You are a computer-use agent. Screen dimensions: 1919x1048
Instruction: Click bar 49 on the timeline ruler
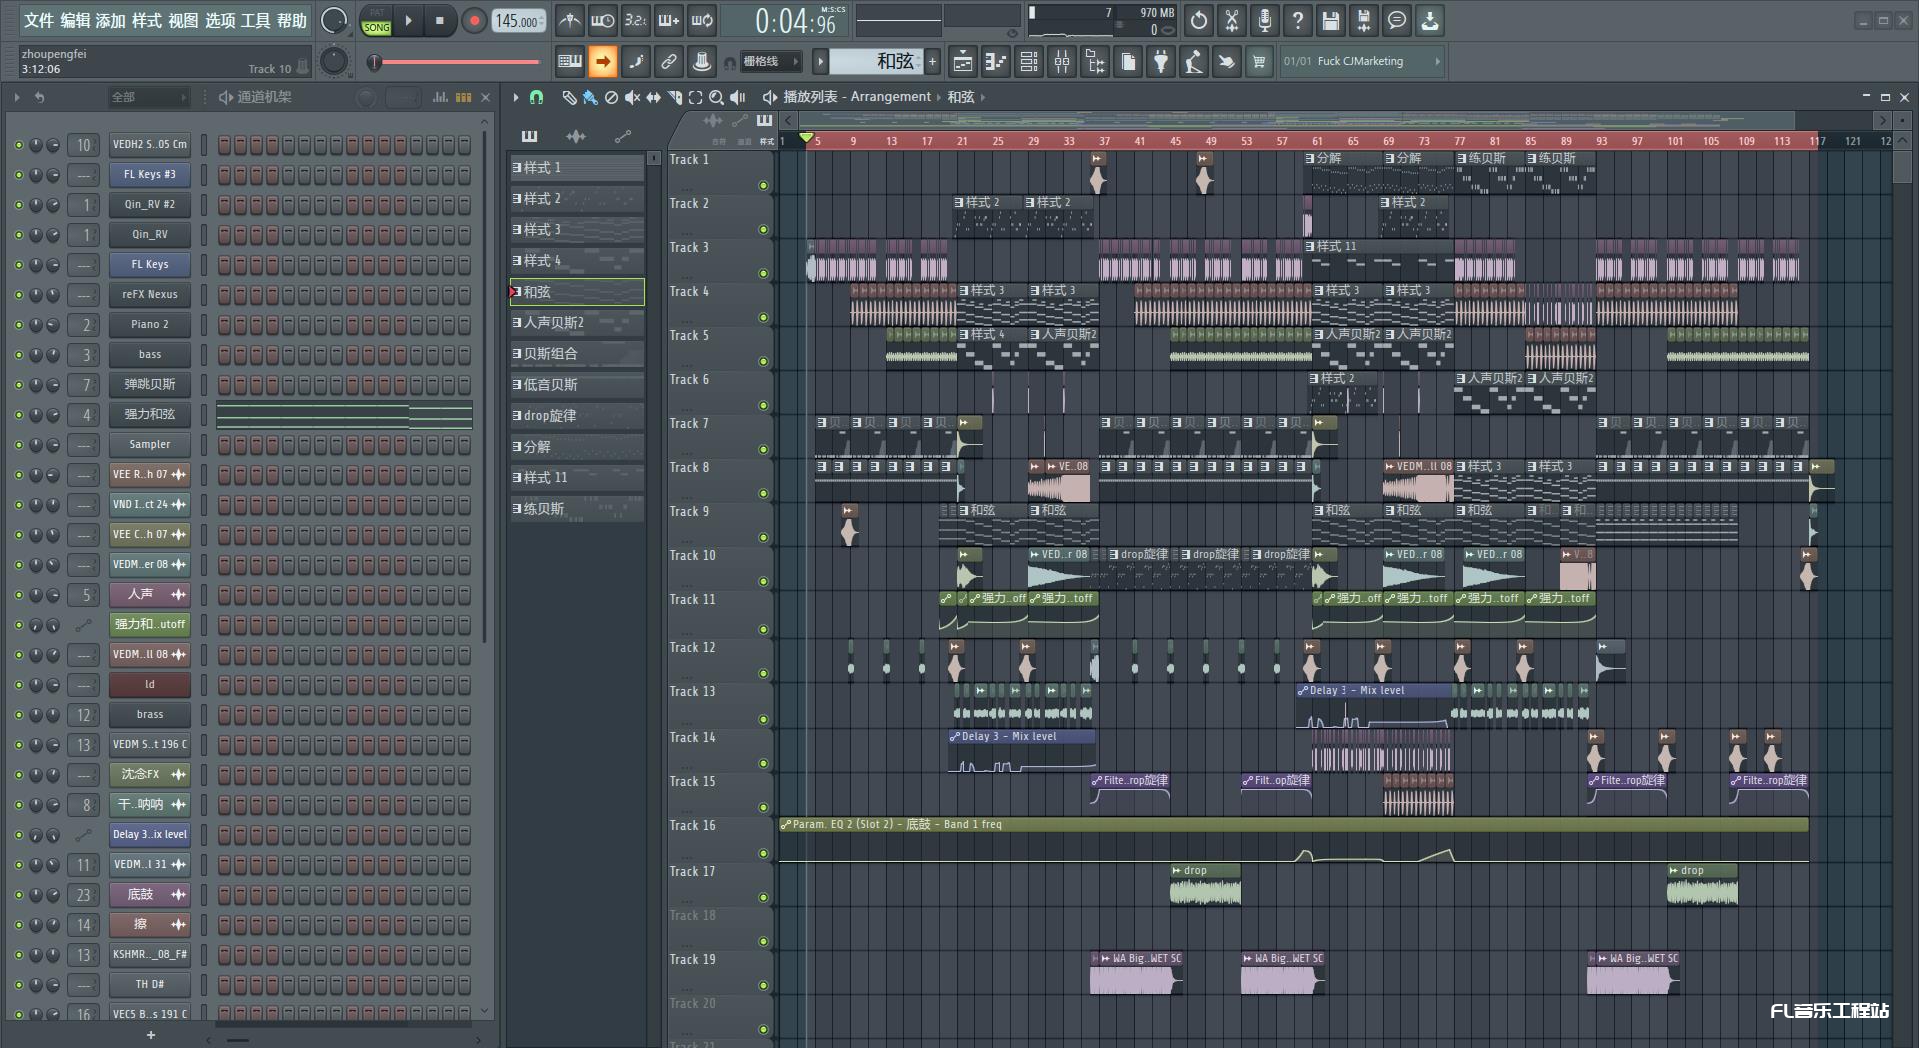tap(1211, 141)
